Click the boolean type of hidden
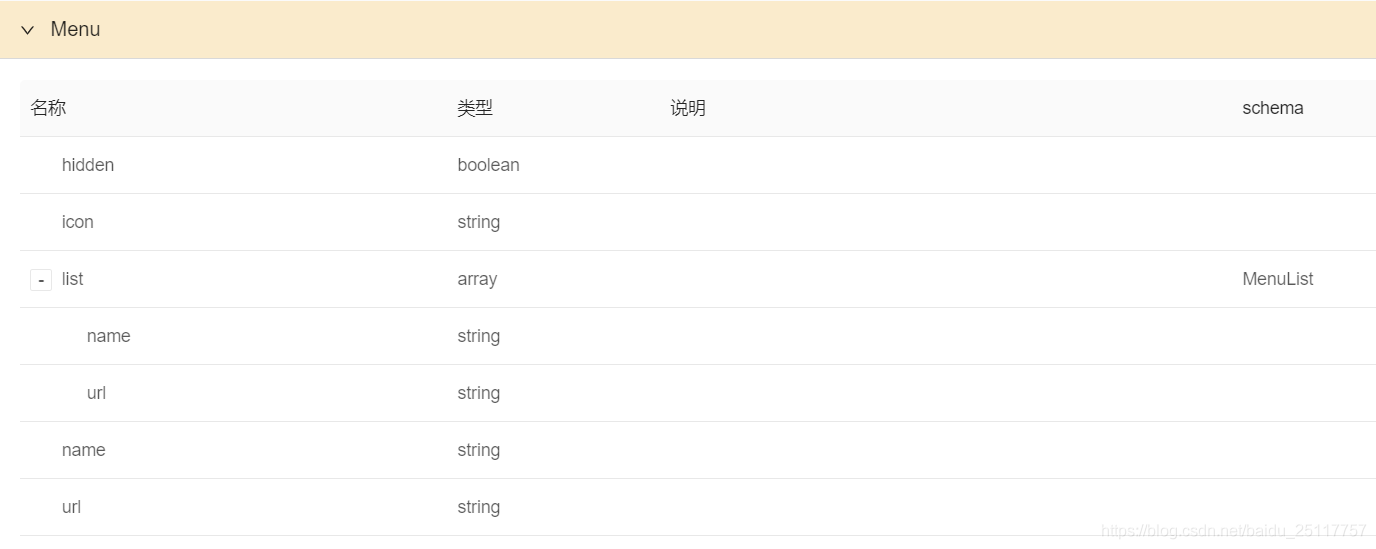1376x549 pixels. 488,165
